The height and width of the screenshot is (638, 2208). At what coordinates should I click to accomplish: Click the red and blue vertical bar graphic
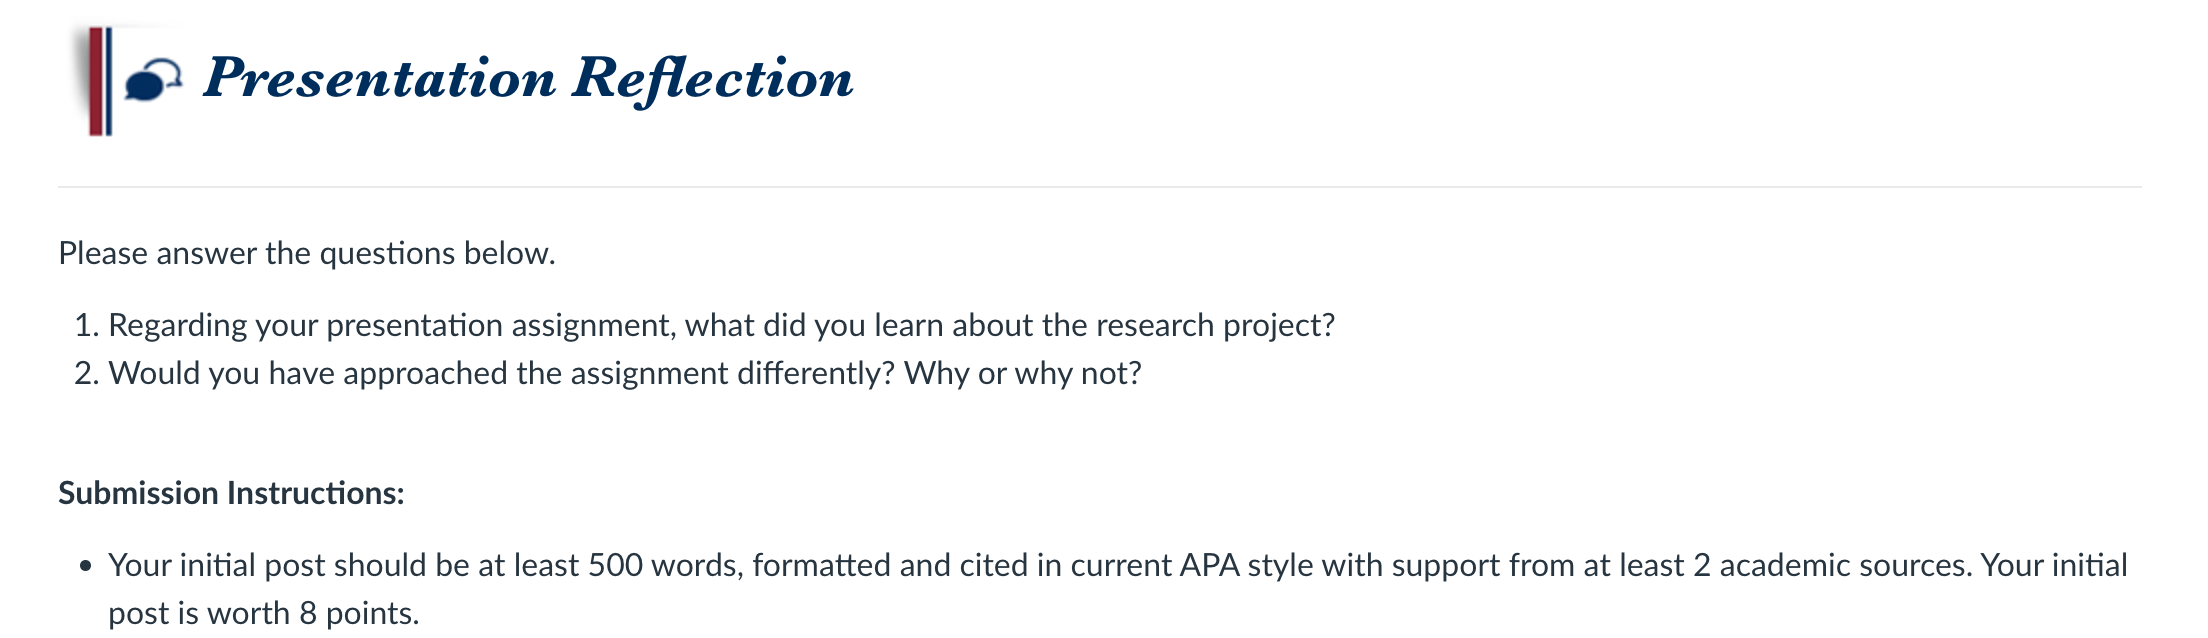point(99,81)
